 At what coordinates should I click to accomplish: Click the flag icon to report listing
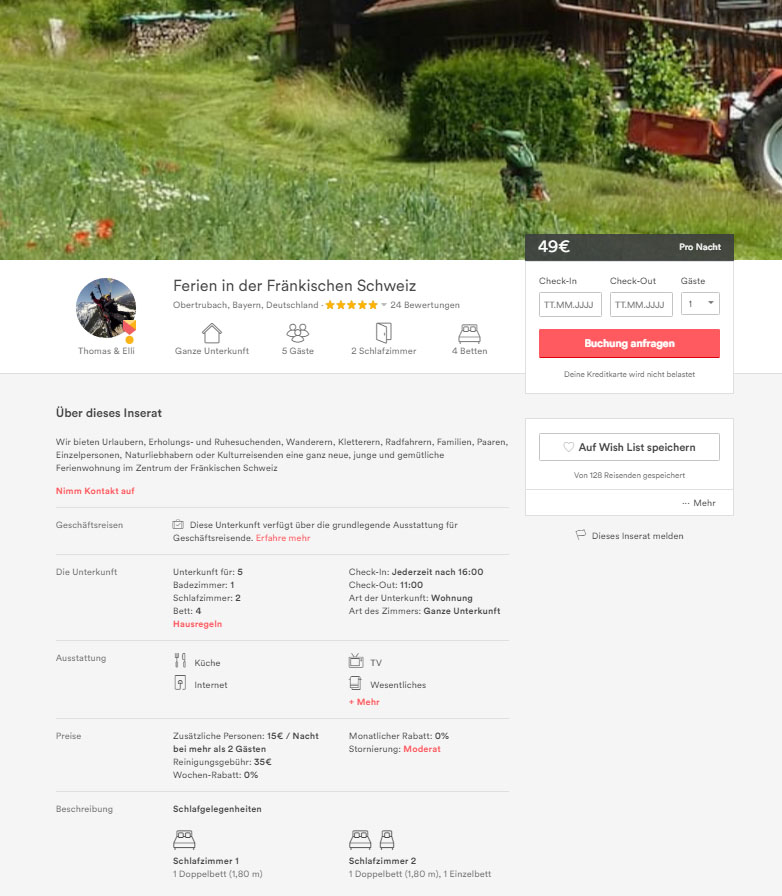(x=580, y=535)
